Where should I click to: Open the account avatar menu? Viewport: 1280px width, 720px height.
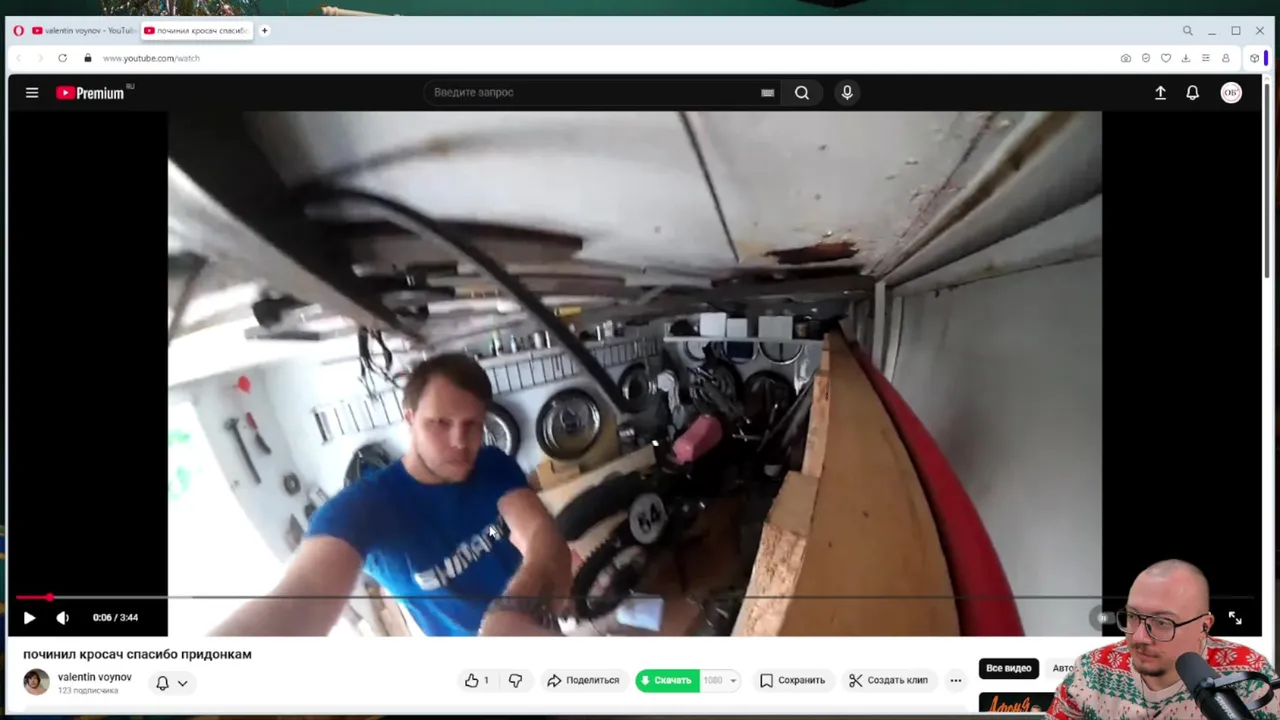(x=1231, y=93)
